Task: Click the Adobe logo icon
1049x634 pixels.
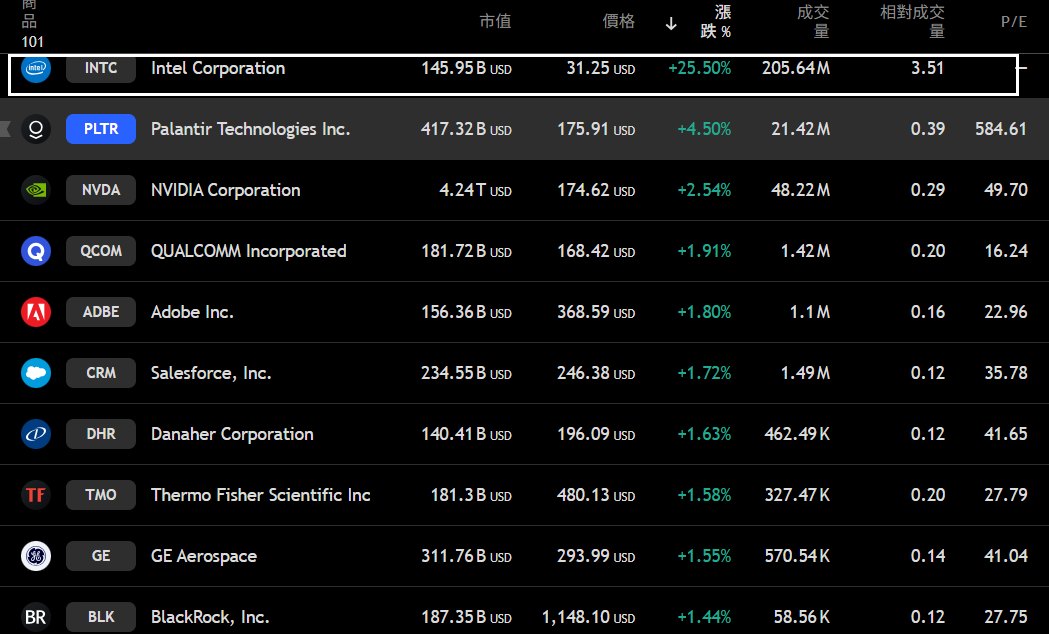Action: [36, 313]
